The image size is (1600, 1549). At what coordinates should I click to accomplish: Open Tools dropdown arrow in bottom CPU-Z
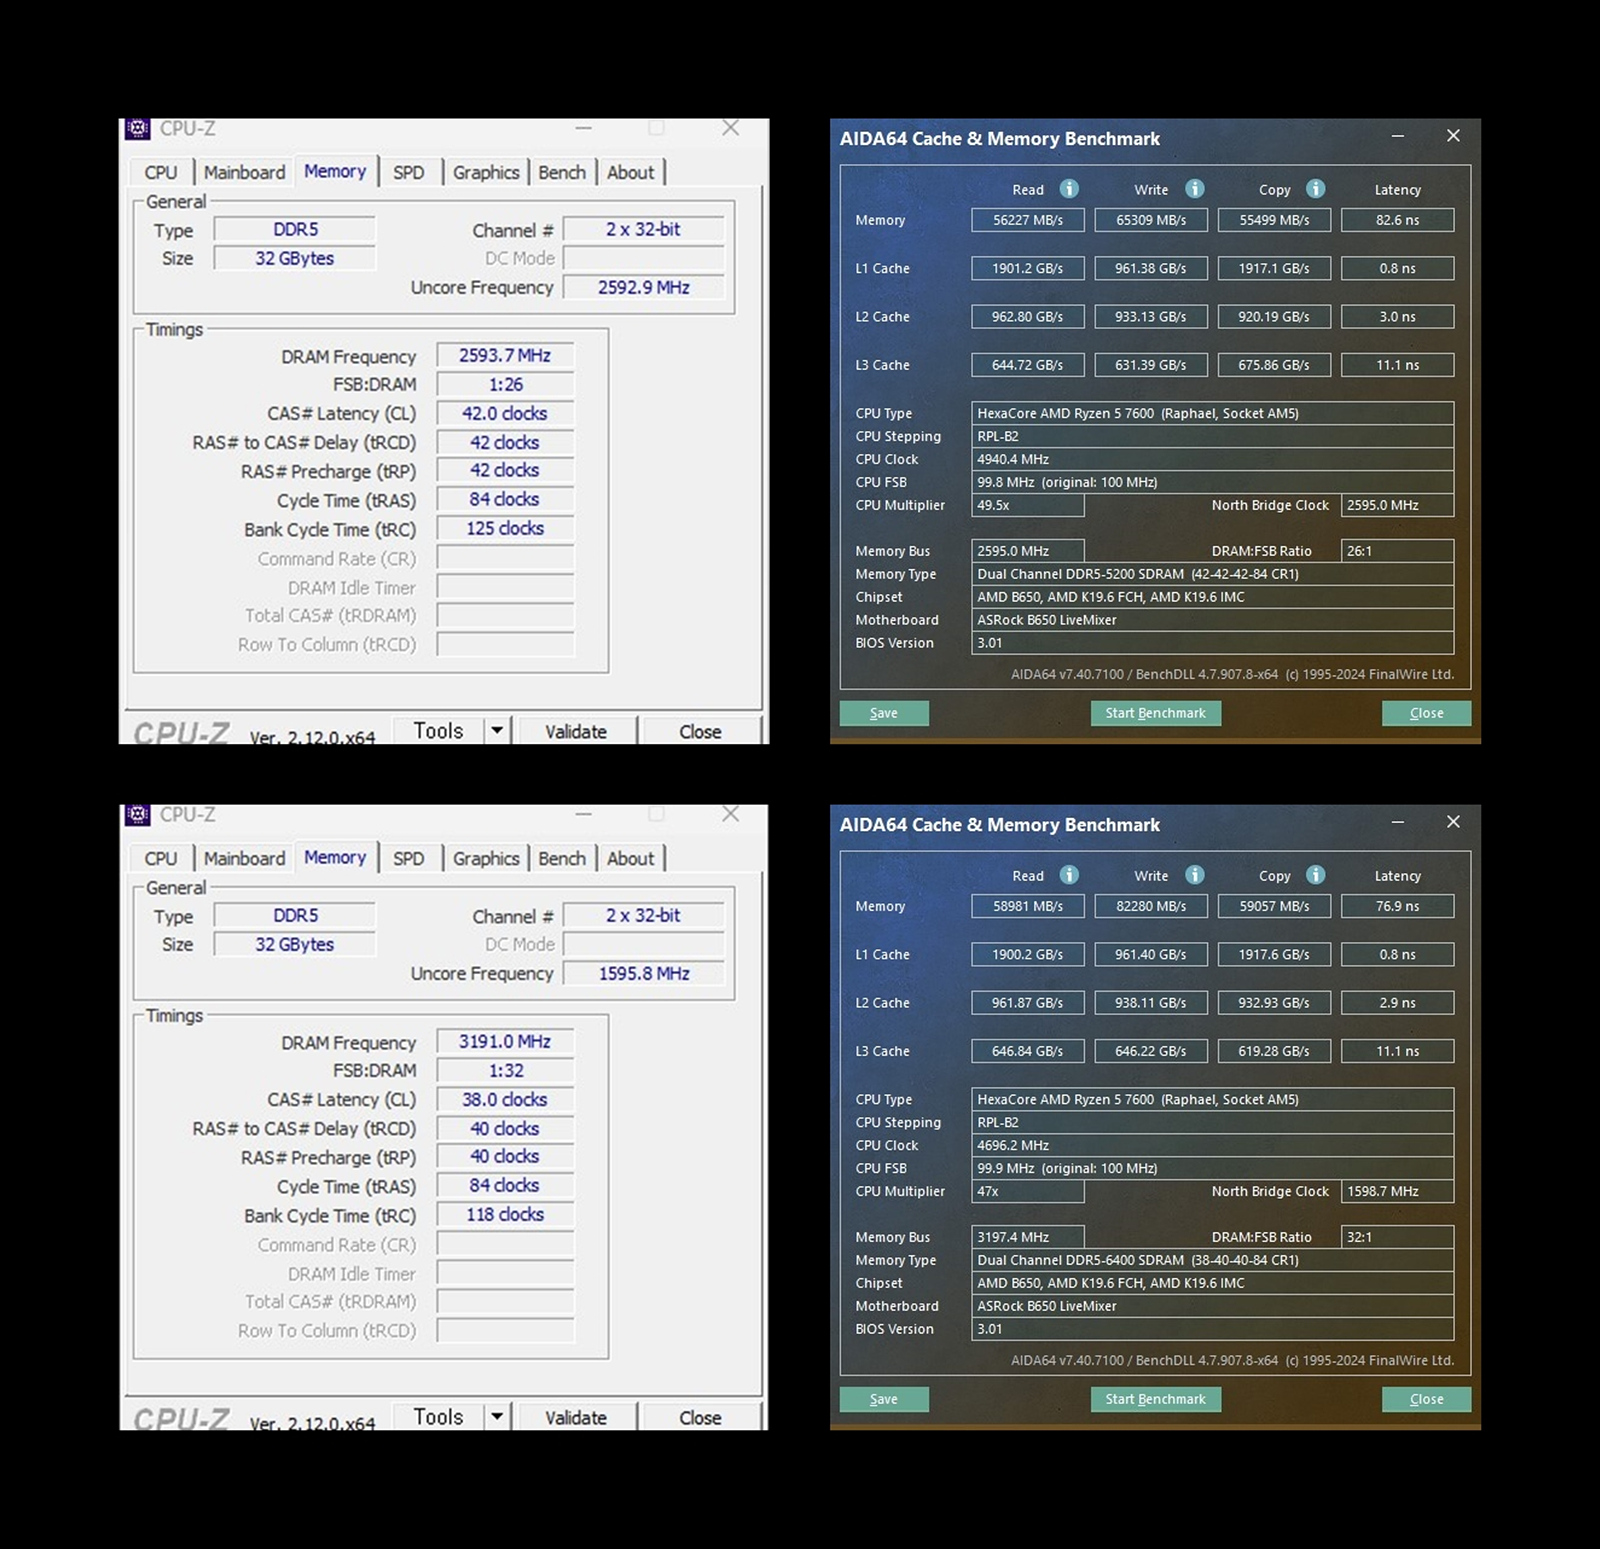tap(497, 1417)
